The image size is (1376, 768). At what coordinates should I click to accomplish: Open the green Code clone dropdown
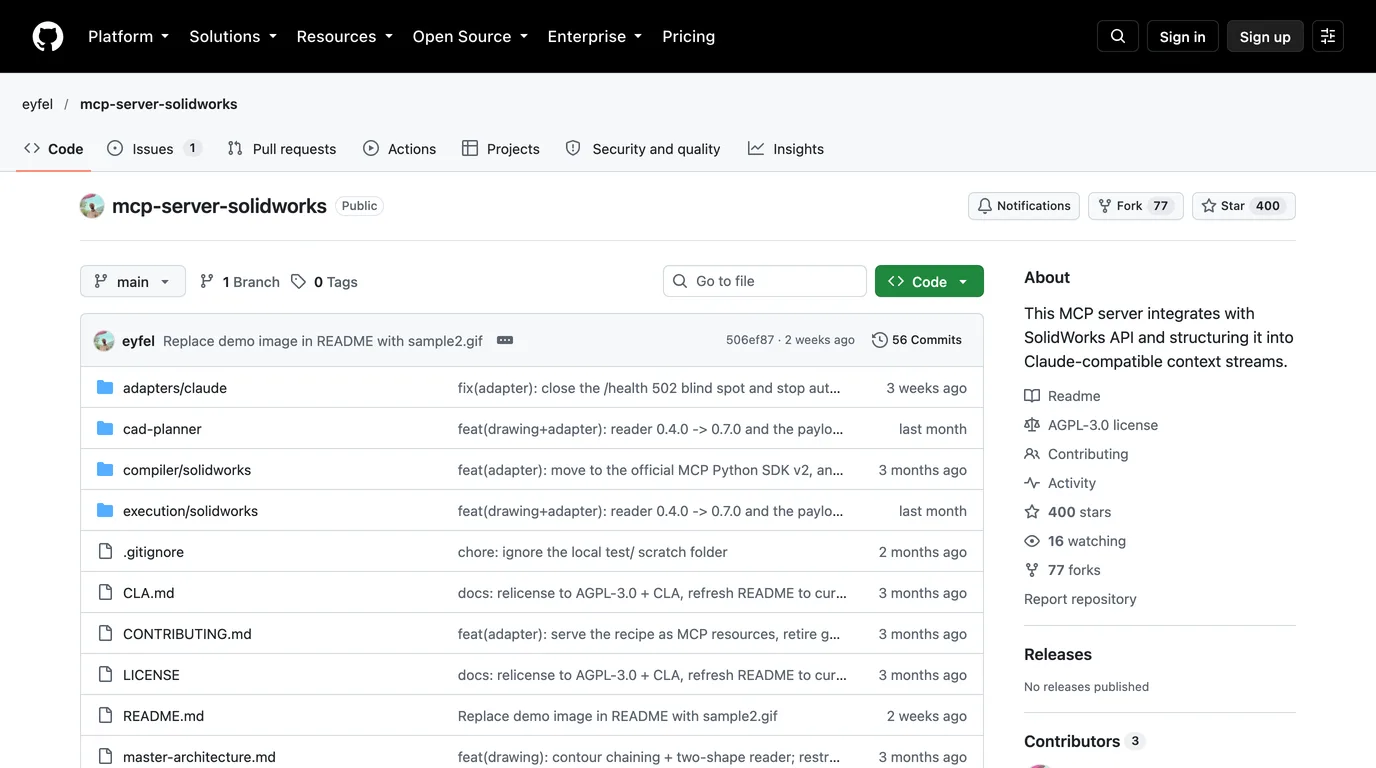point(929,281)
